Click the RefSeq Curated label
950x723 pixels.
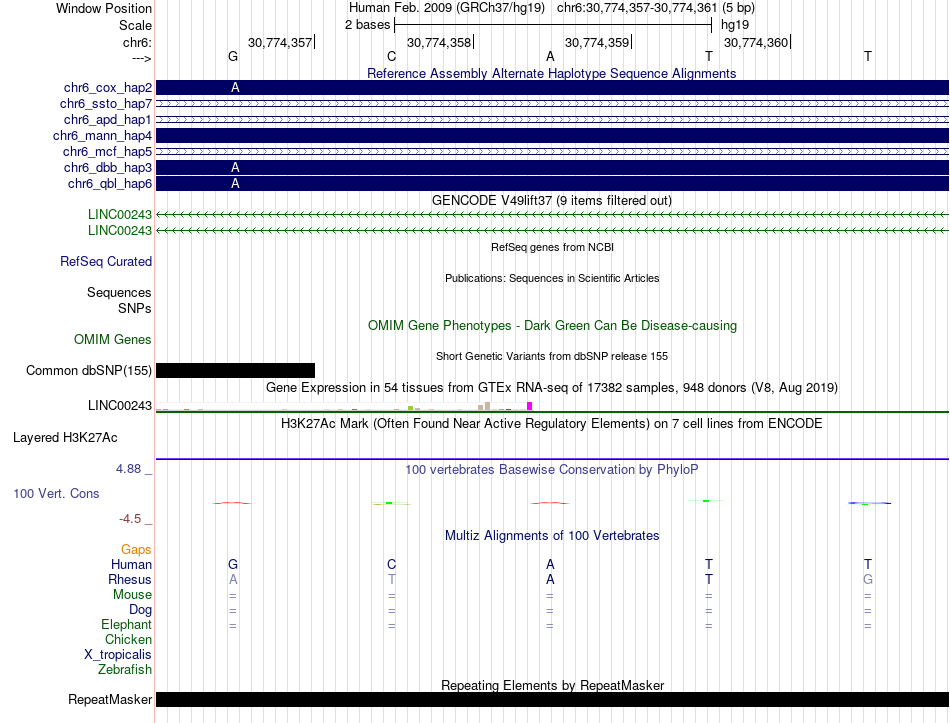point(106,261)
